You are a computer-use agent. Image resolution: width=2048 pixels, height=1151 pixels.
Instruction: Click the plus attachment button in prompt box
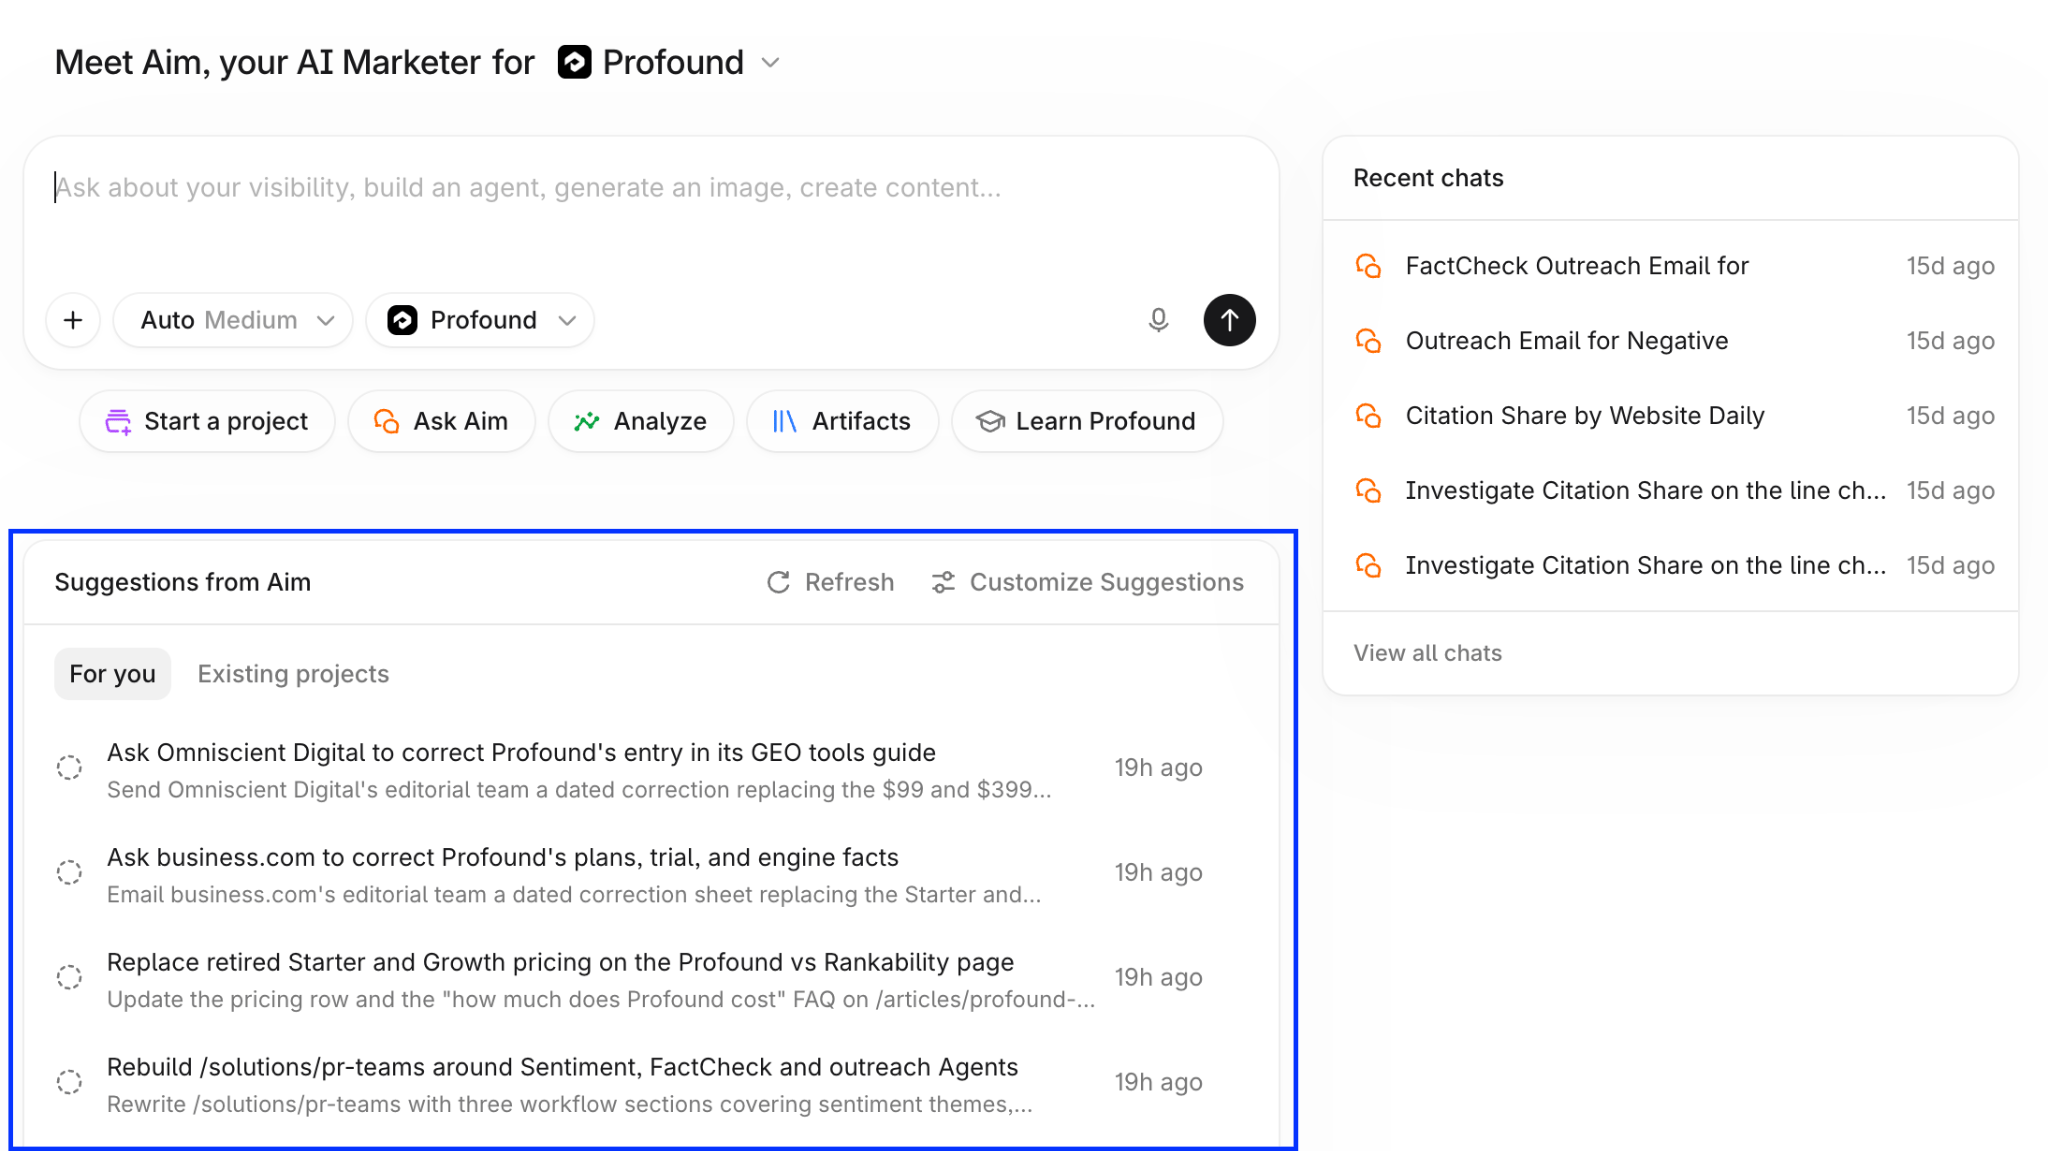(x=73, y=320)
